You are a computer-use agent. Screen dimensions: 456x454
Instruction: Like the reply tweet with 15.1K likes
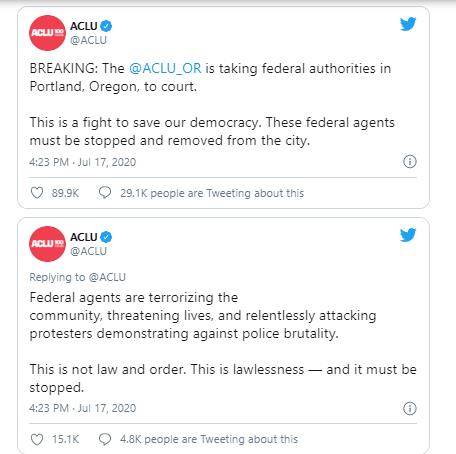coord(37,439)
